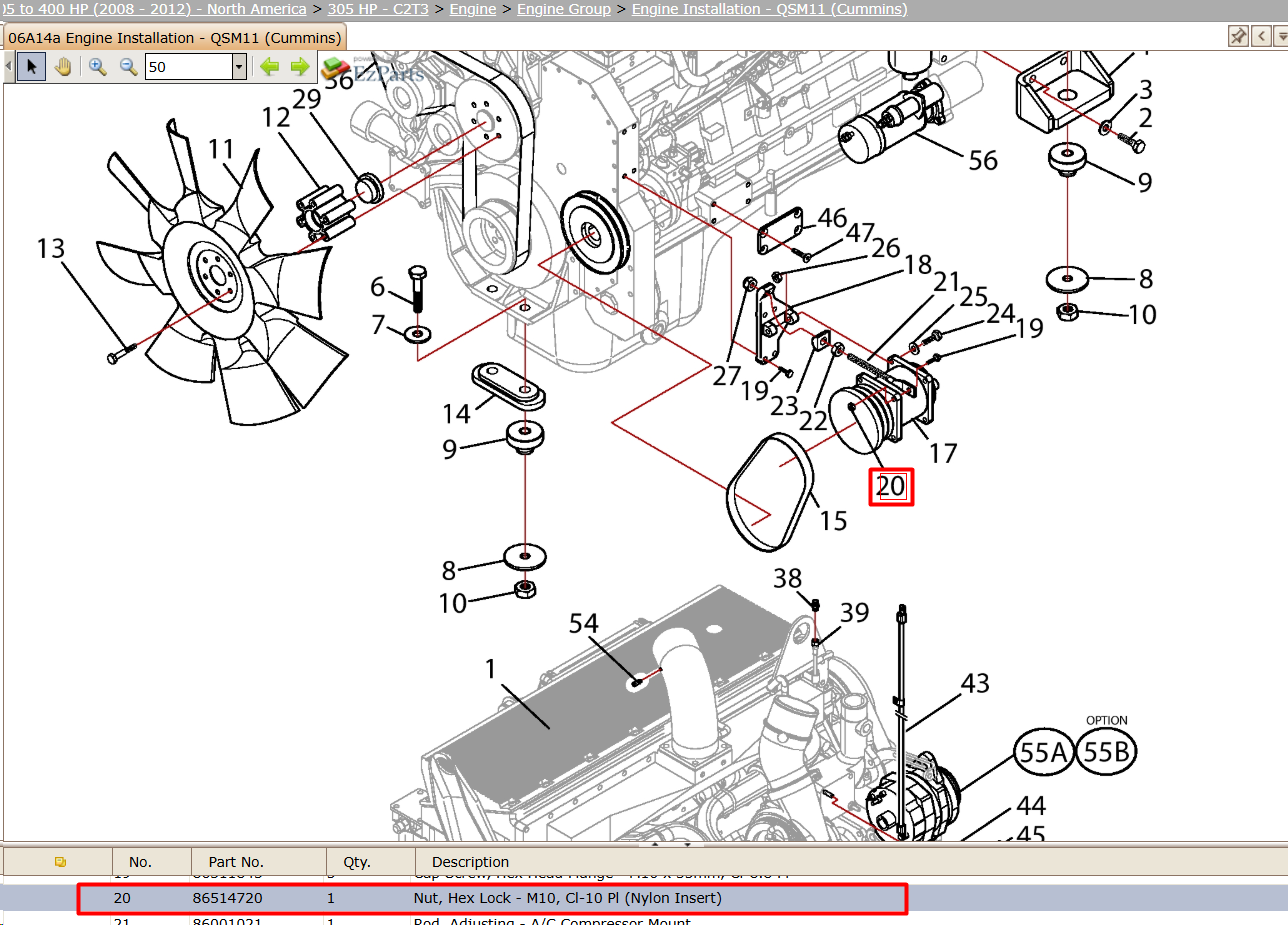Click the zoom level field showing 50
Screen dimensions: 1288x925
(188, 67)
